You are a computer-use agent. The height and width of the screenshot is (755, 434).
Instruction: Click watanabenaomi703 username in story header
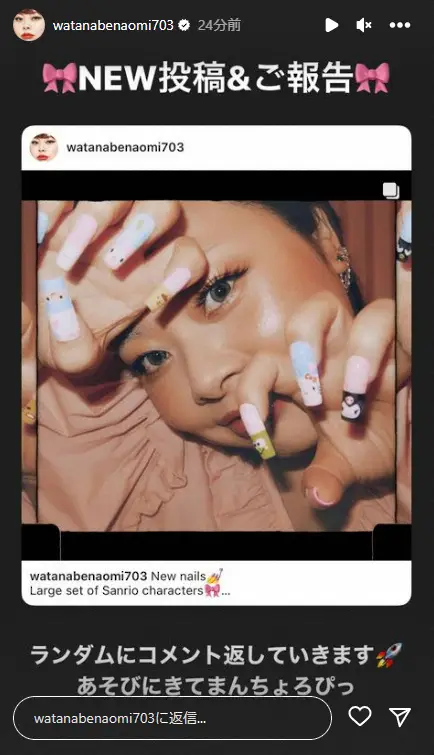(113, 25)
